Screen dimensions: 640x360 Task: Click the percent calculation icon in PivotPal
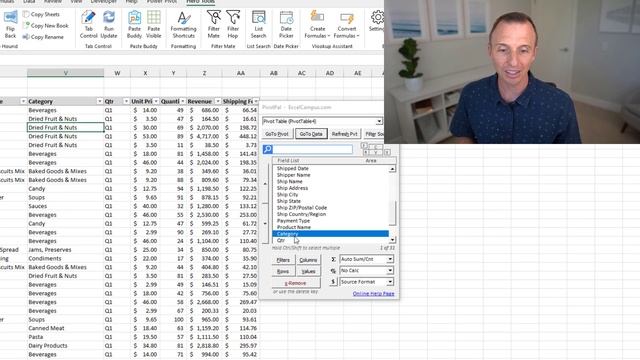[333, 271]
